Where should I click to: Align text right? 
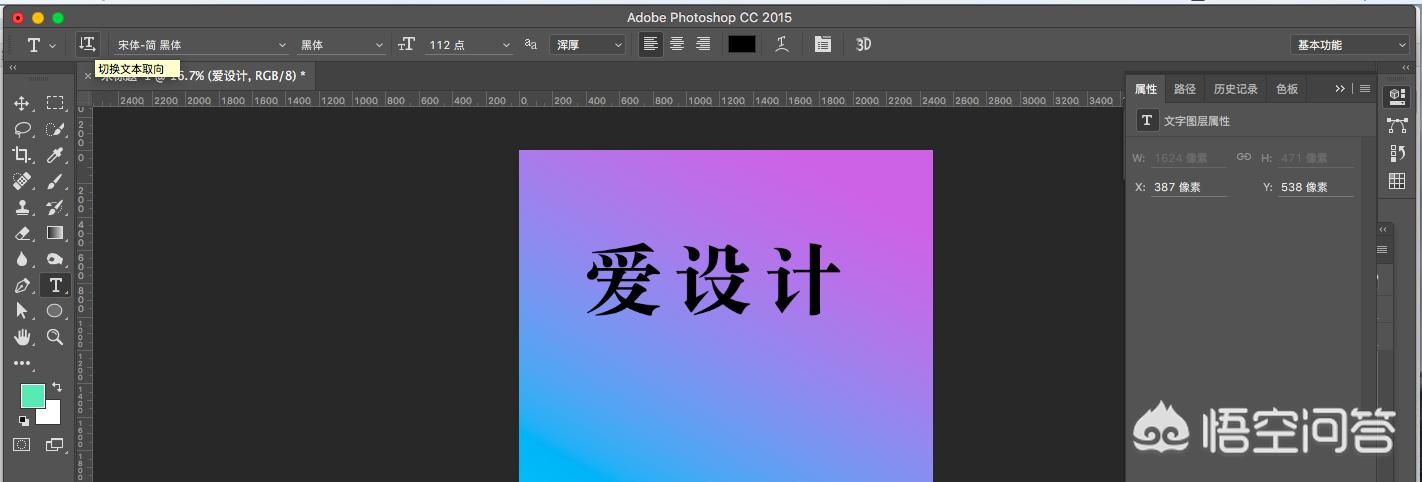coord(703,44)
